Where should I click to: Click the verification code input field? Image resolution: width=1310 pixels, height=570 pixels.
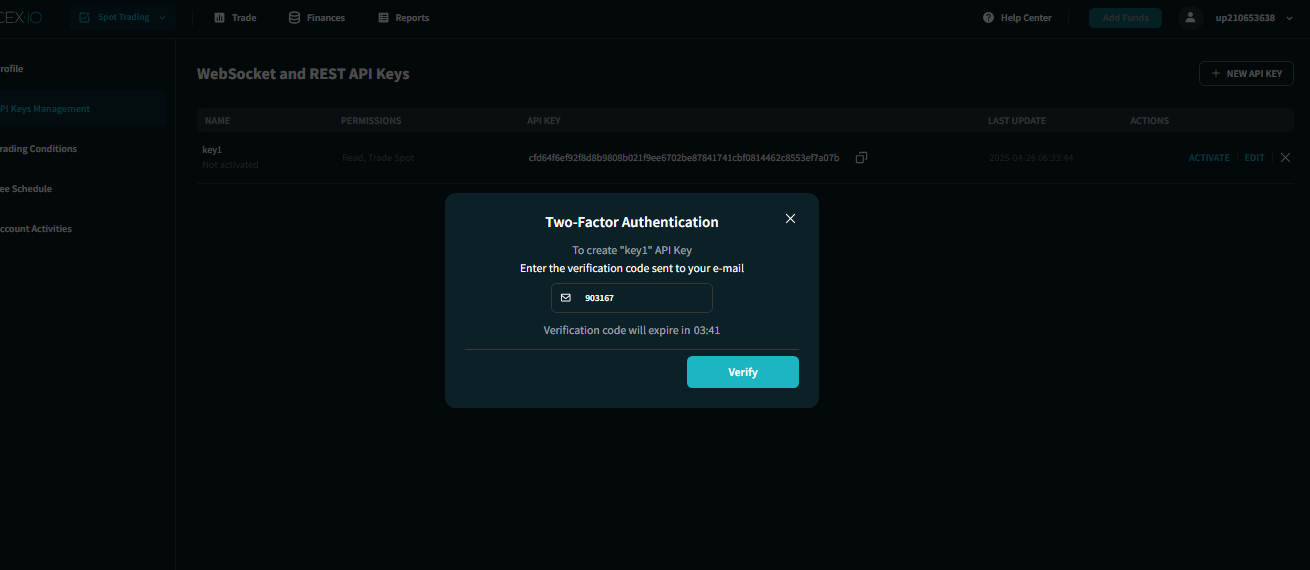point(640,298)
